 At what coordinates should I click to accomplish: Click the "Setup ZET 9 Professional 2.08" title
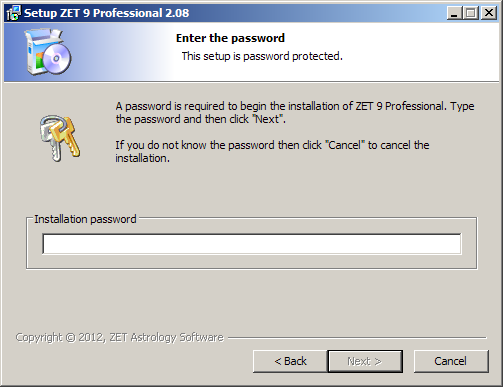(x=107, y=13)
